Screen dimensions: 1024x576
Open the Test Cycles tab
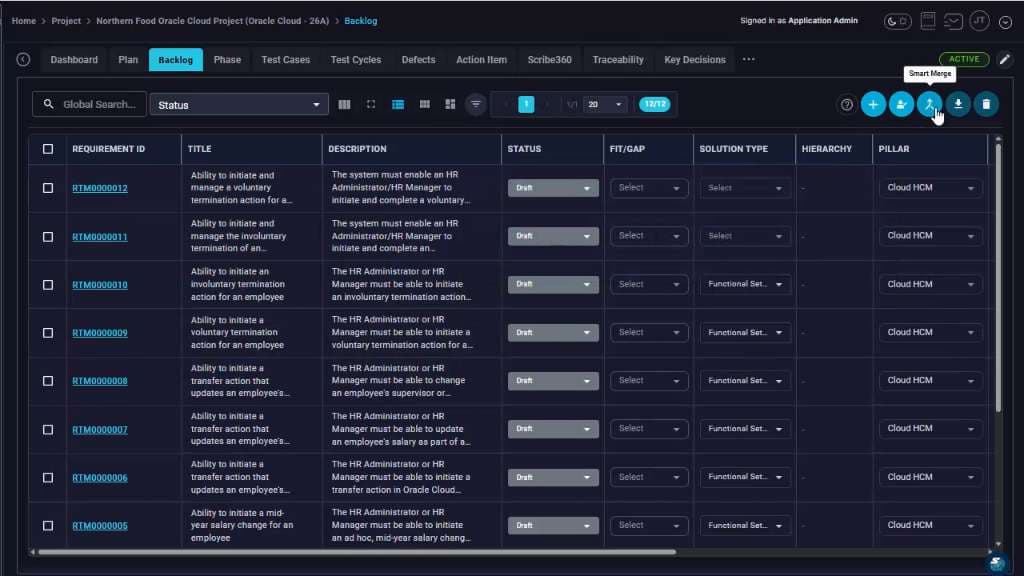click(x=355, y=59)
